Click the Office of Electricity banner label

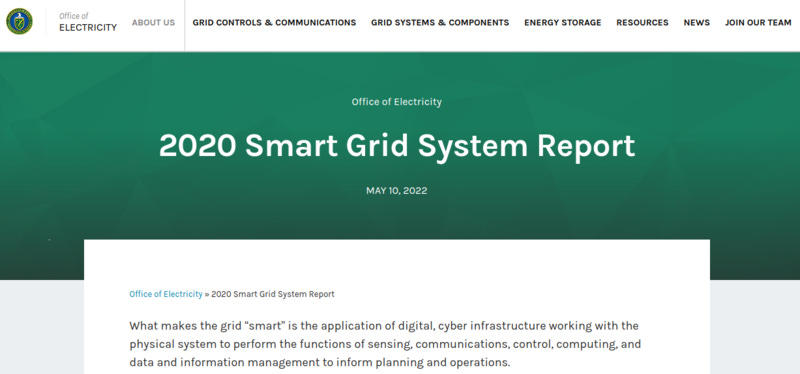tap(396, 102)
